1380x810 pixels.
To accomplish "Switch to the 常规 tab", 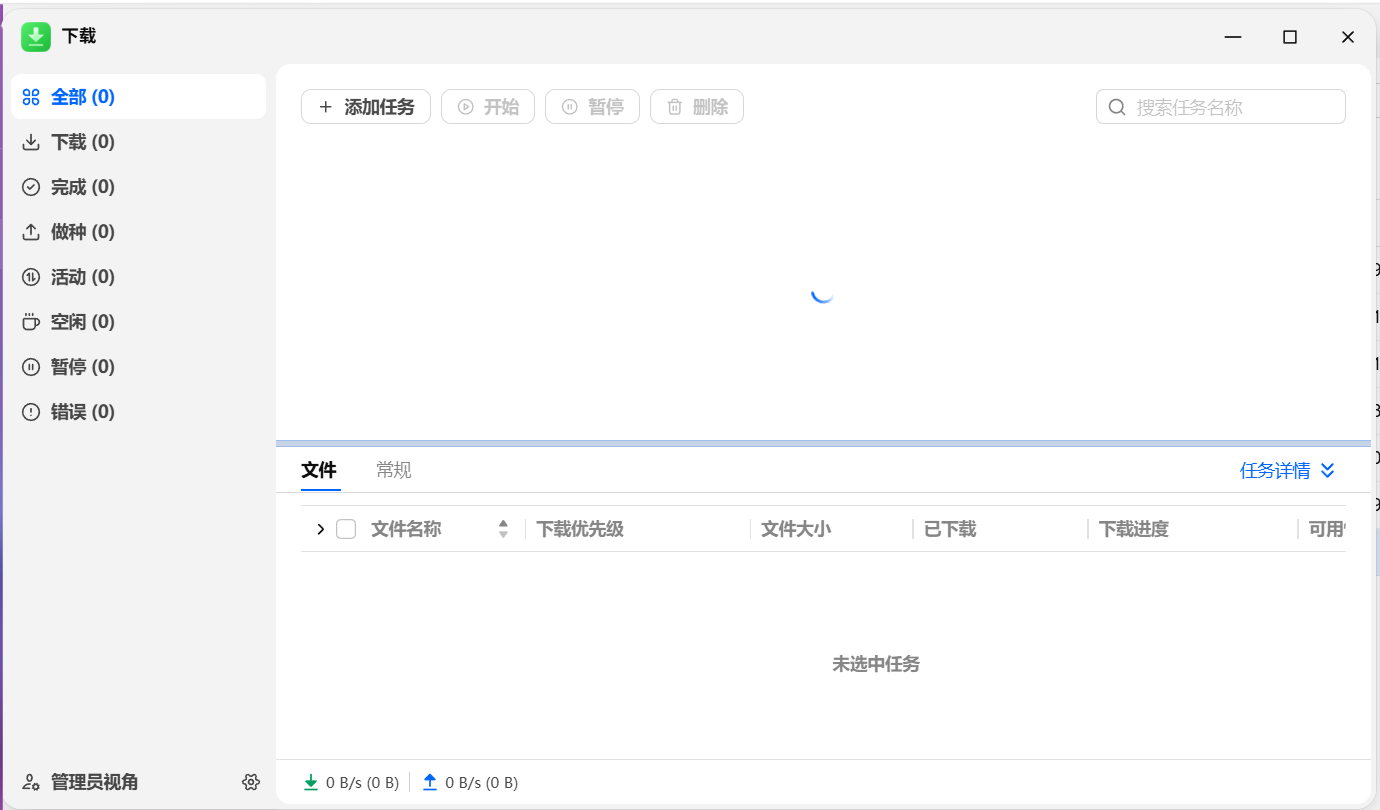I will pyautogui.click(x=394, y=470).
